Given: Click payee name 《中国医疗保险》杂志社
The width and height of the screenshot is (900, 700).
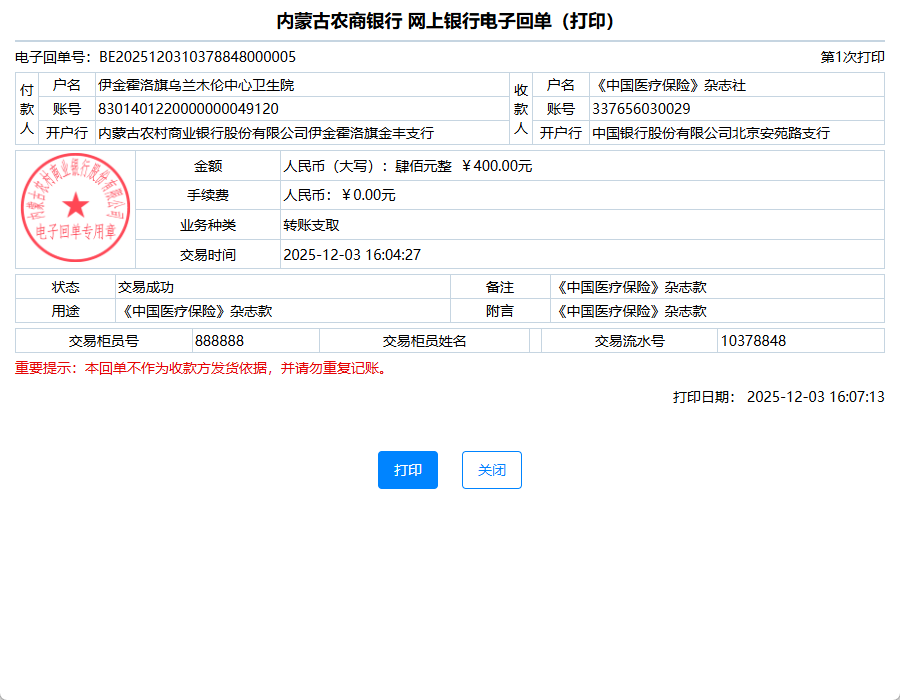Looking at the screenshot, I should click(668, 85).
